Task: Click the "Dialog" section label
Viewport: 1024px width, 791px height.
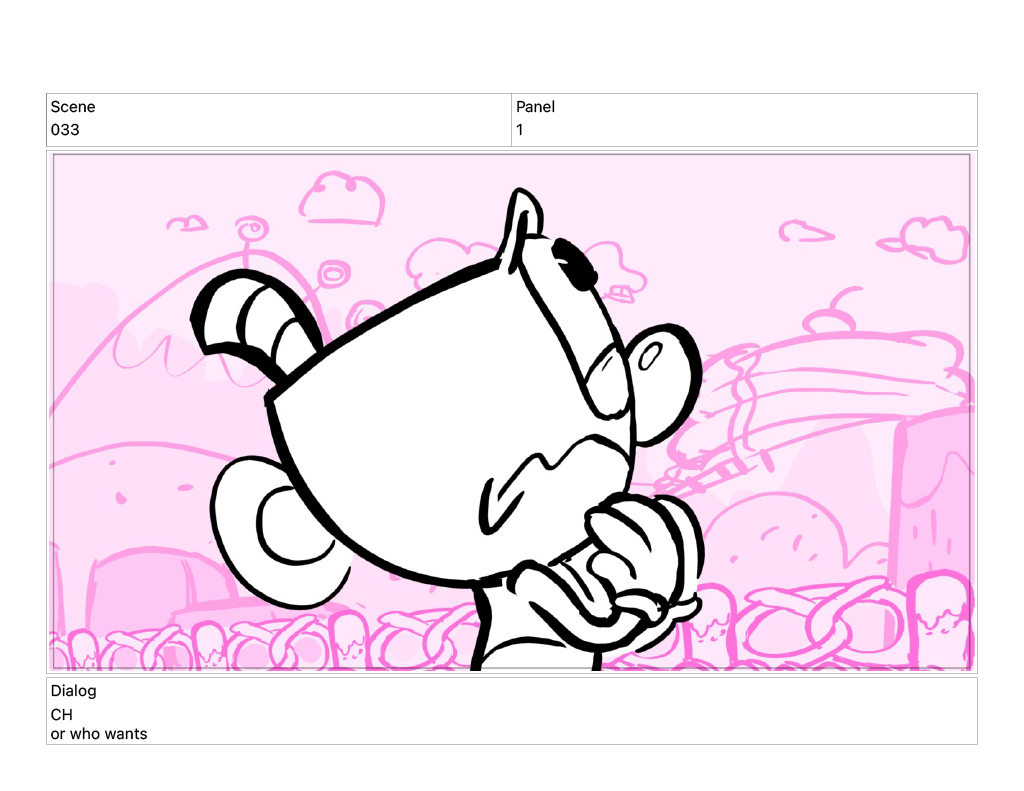Action: (74, 691)
